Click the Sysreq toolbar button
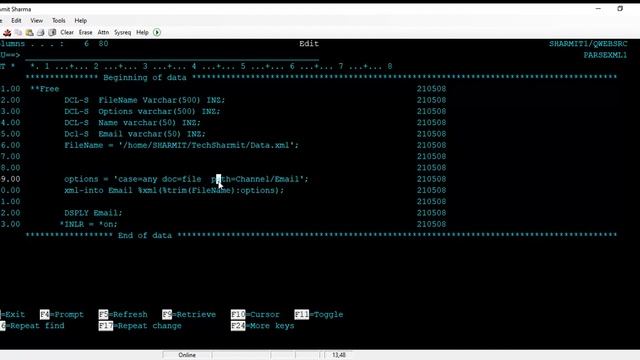640x360 pixels. [x=122, y=32]
